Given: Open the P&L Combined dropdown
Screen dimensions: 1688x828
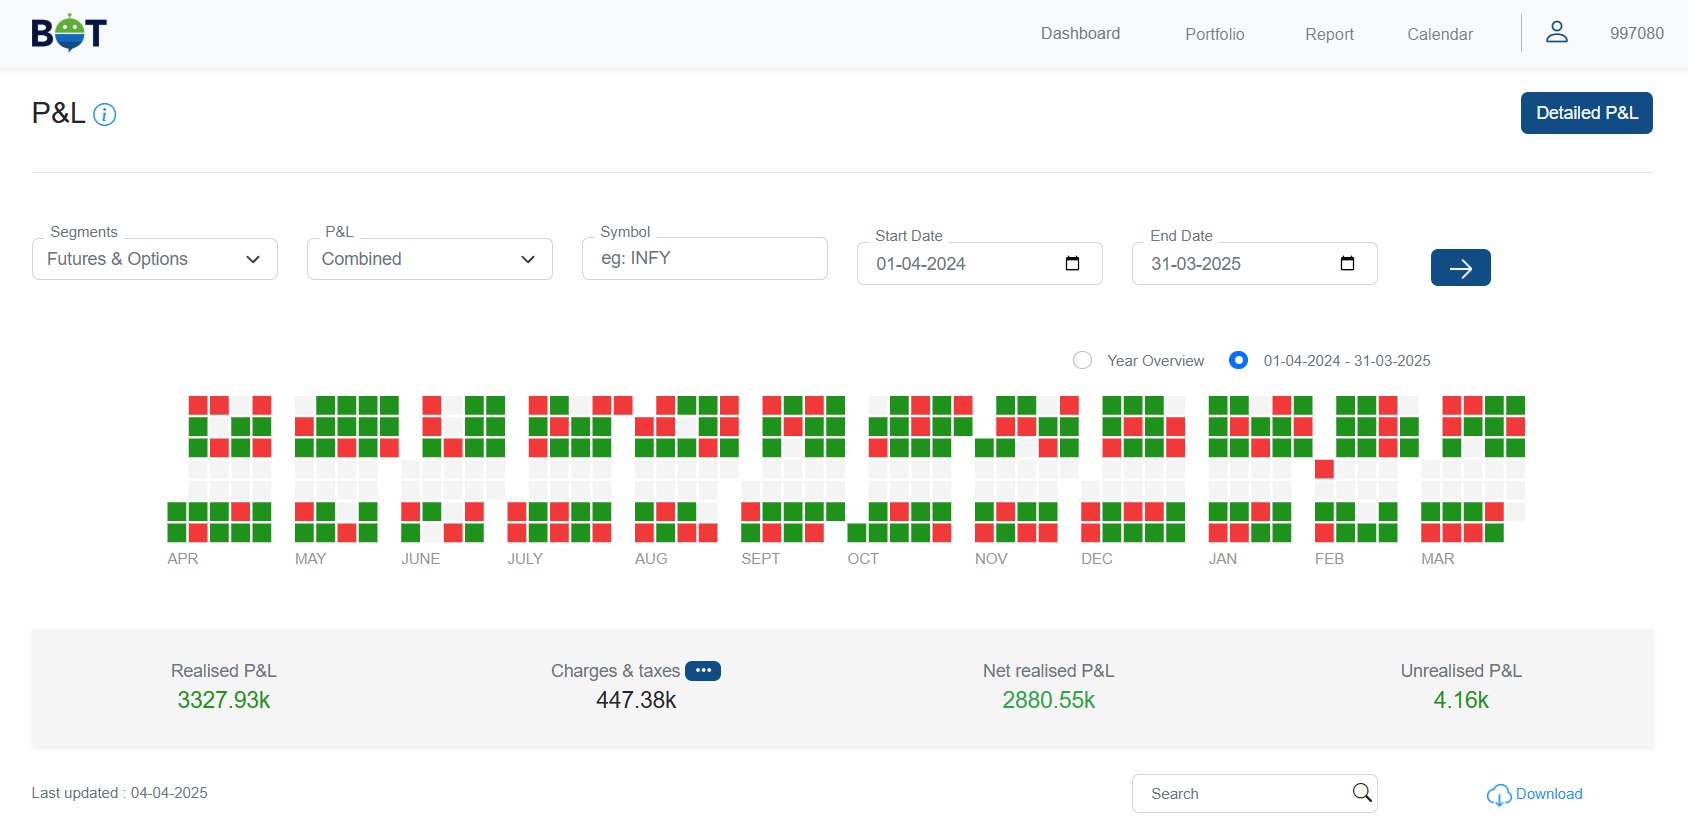Looking at the screenshot, I should (x=430, y=259).
